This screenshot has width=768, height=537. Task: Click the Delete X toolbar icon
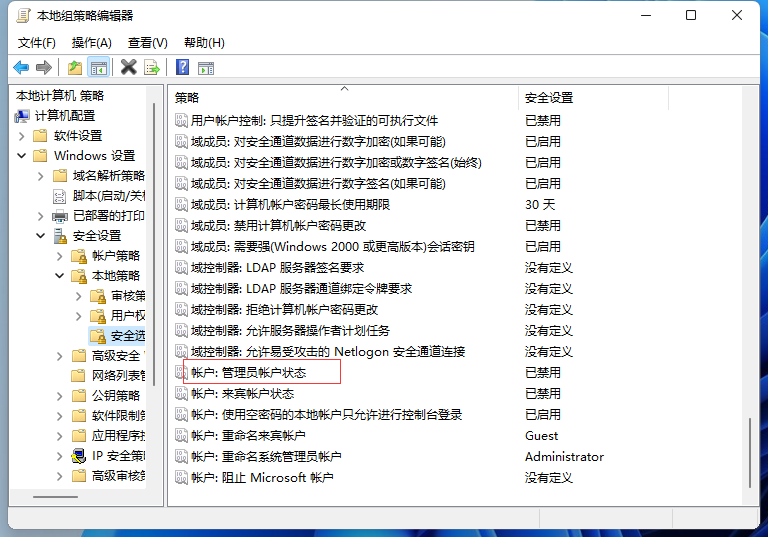pyautogui.click(x=128, y=67)
